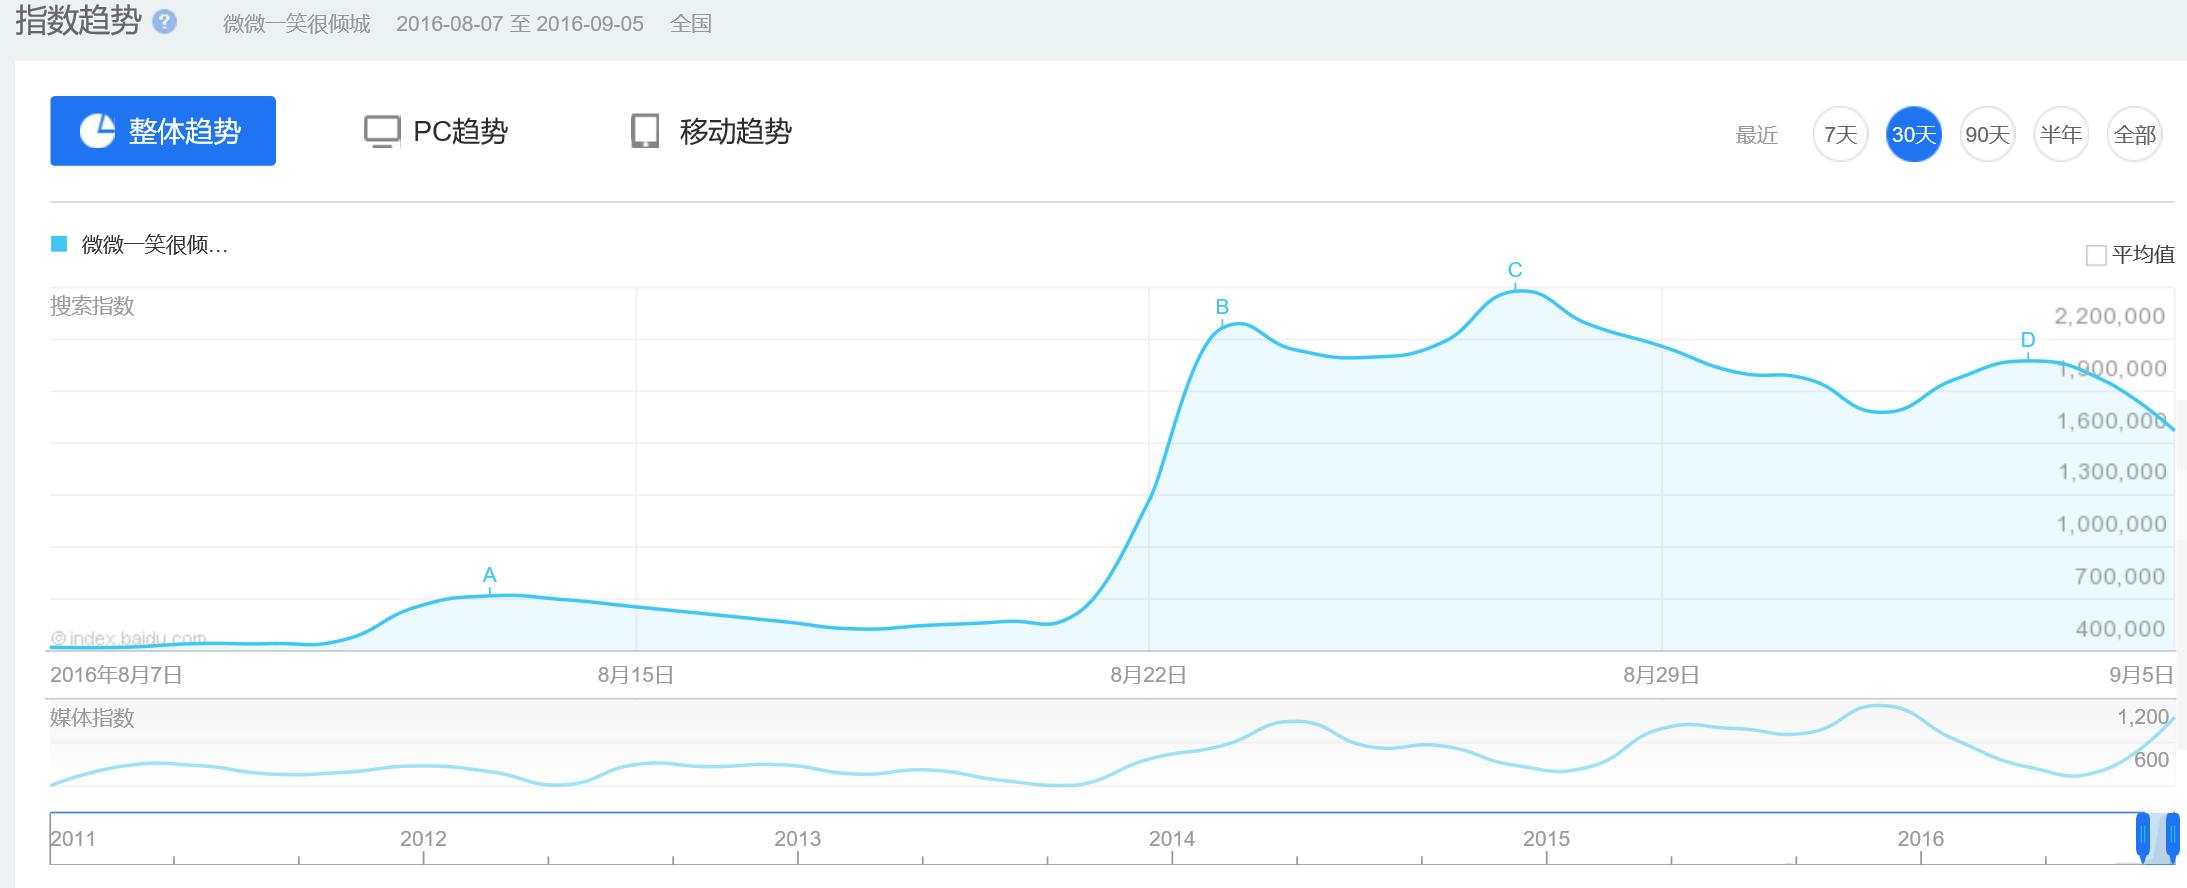Select the 全部 time range
Image resolution: width=2187 pixels, height=888 pixels.
point(2134,134)
